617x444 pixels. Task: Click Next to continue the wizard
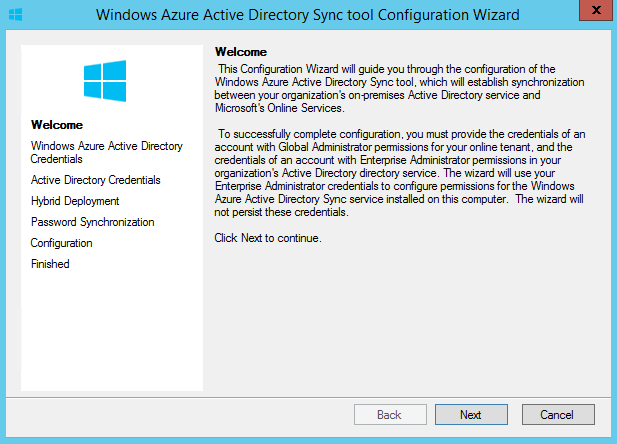point(471,414)
